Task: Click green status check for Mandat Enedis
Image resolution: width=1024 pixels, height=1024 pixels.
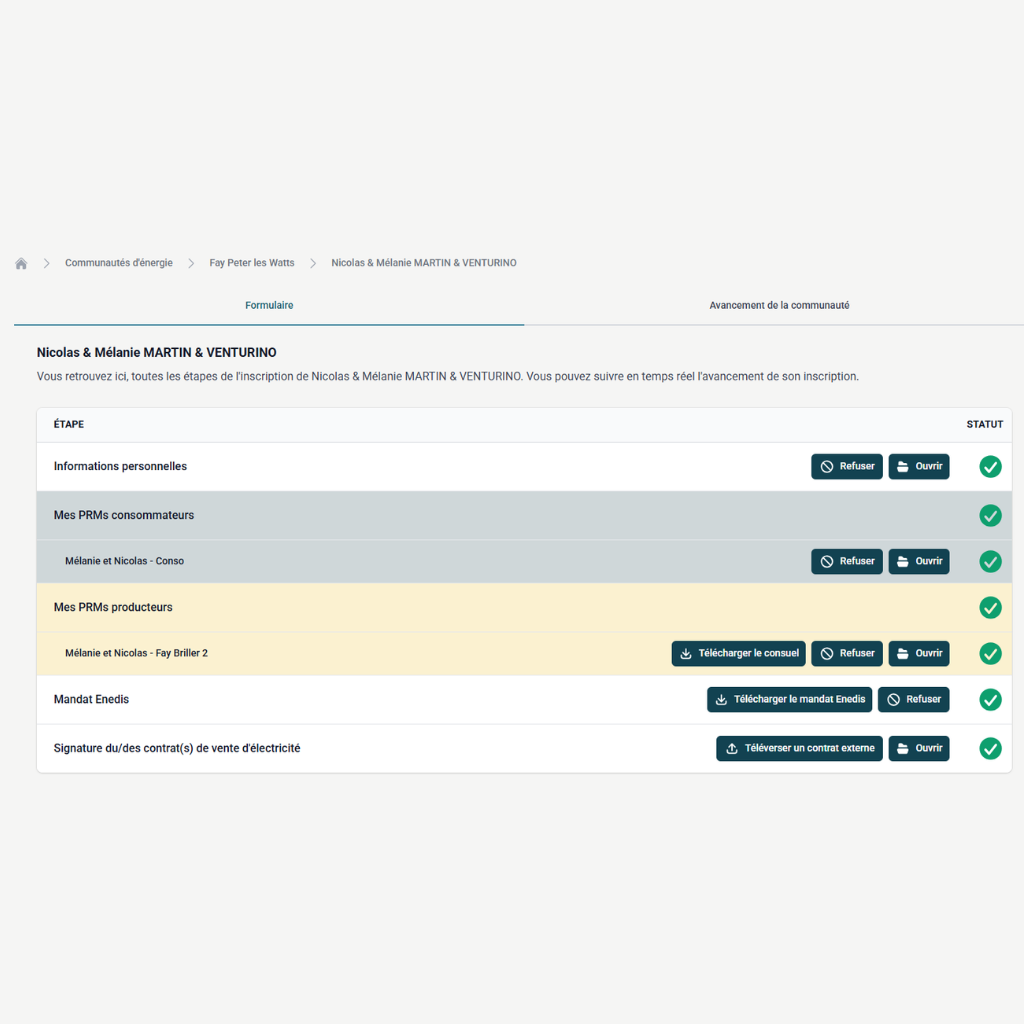Action: click(x=990, y=700)
